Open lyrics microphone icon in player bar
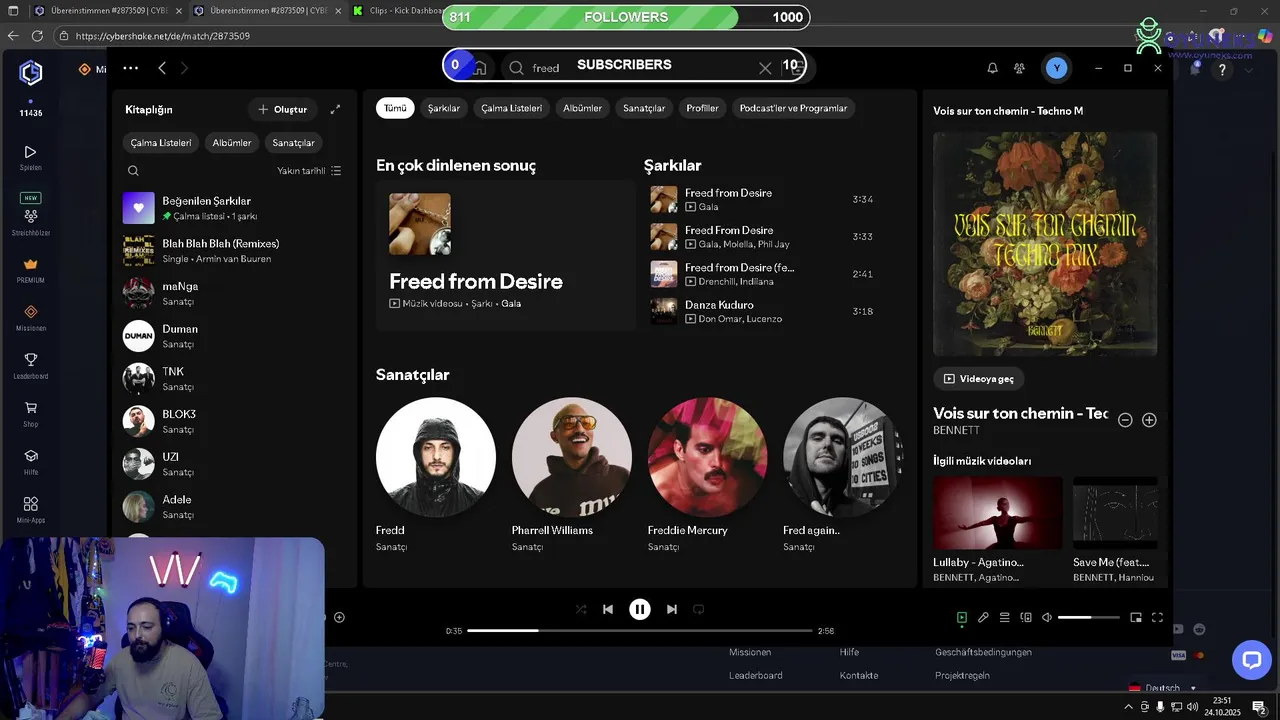Screen dimensions: 1280x720 [x=983, y=618]
